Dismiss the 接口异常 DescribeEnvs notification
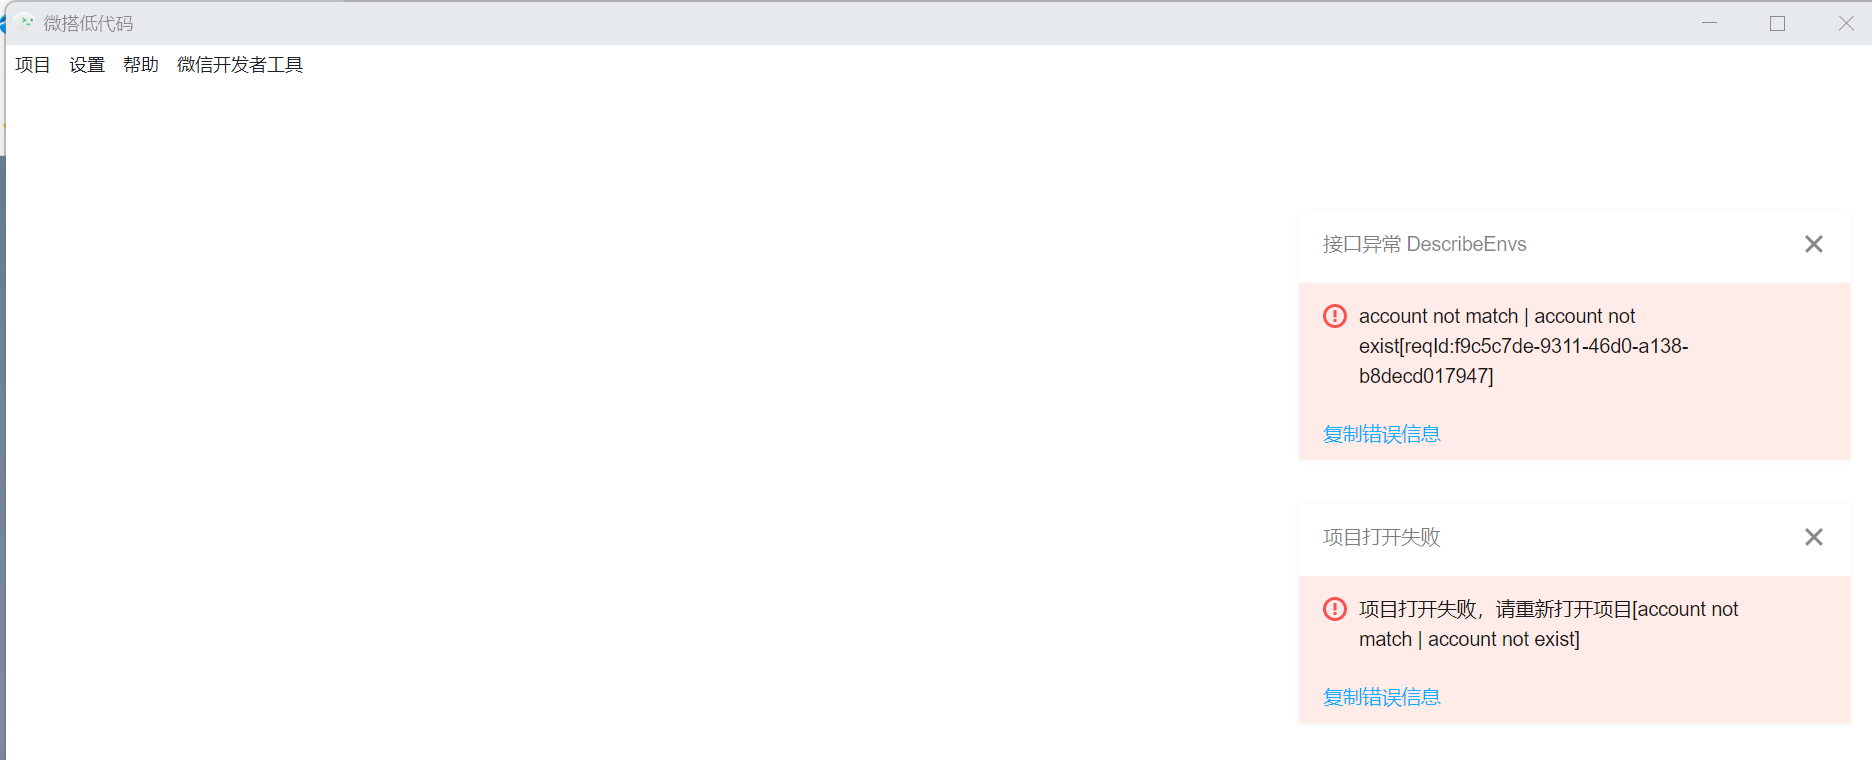Image resolution: width=1872 pixels, height=760 pixels. pyautogui.click(x=1814, y=244)
